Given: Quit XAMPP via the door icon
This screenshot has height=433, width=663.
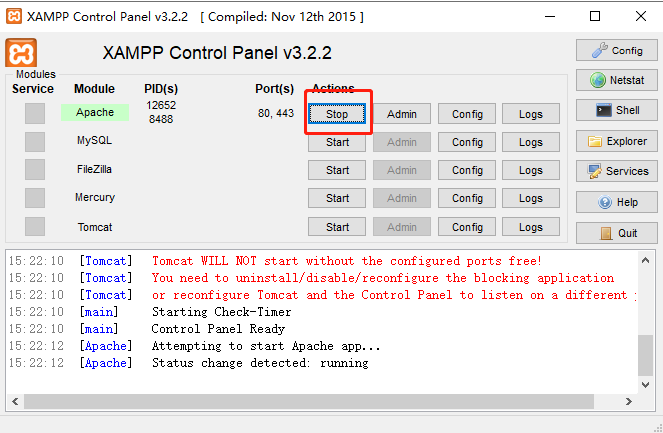Looking at the screenshot, I should (x=617, y=233).
